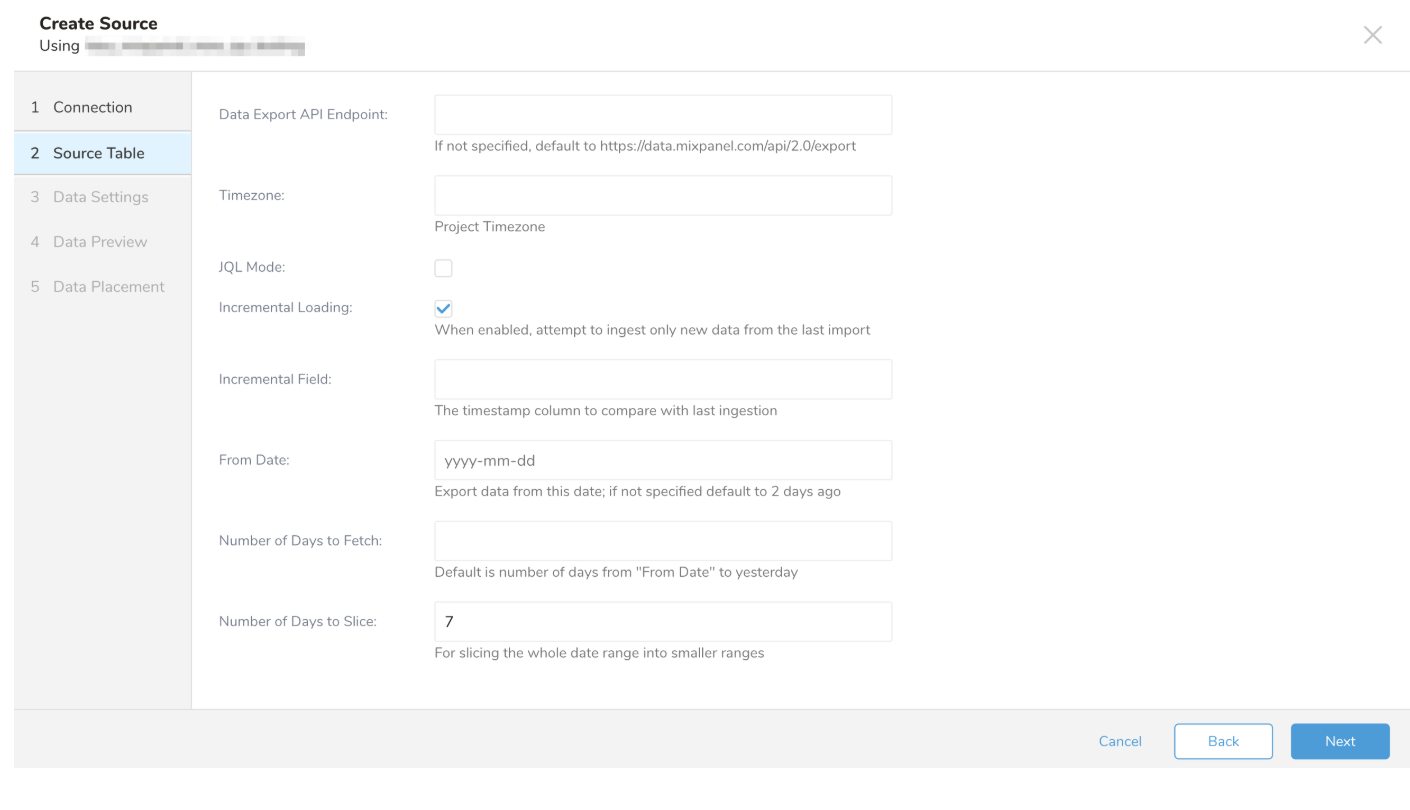
Task: Click into the Incremental Field input
Action: coord(662,380)
